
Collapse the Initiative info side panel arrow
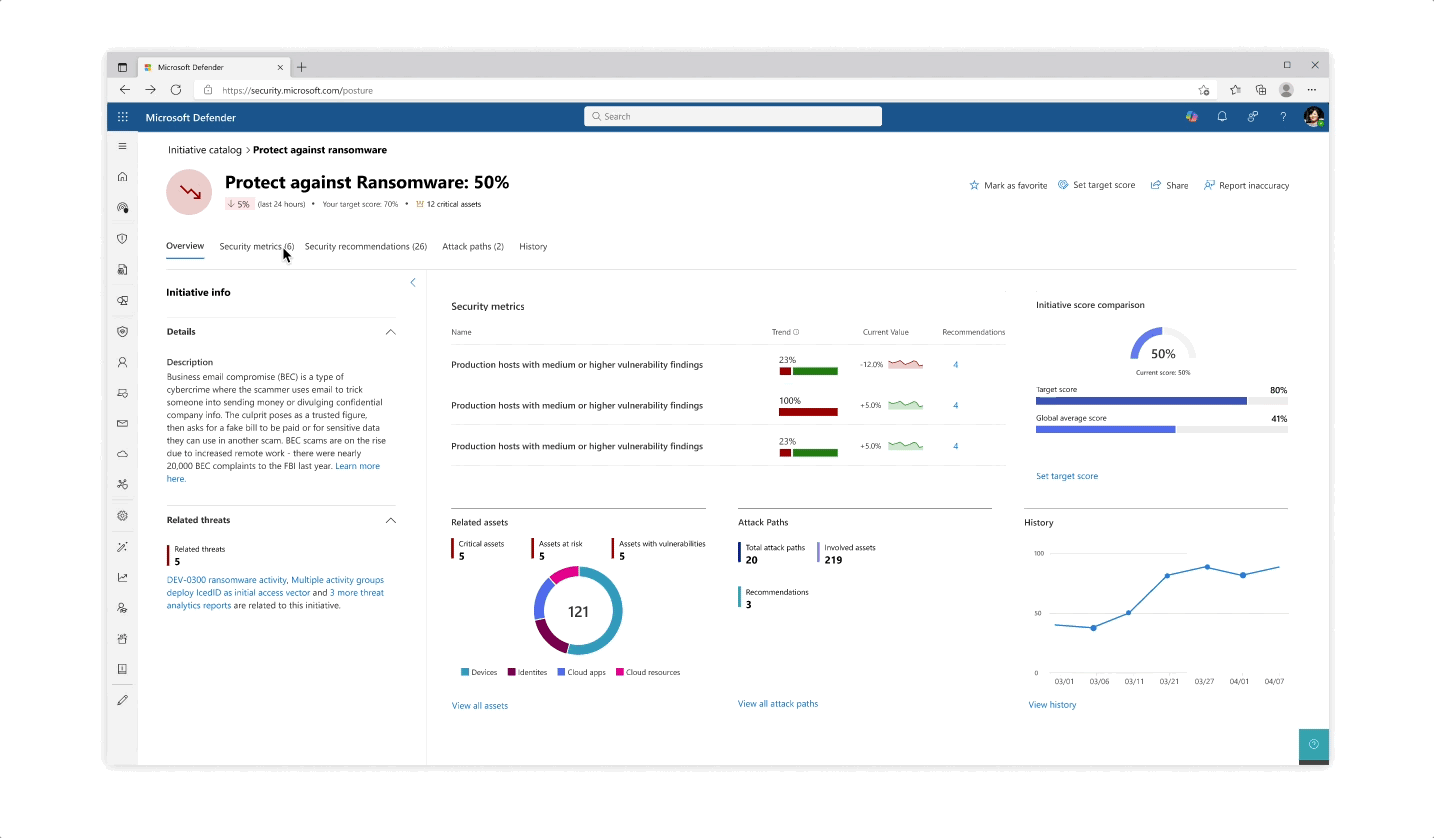coord(413,283)
